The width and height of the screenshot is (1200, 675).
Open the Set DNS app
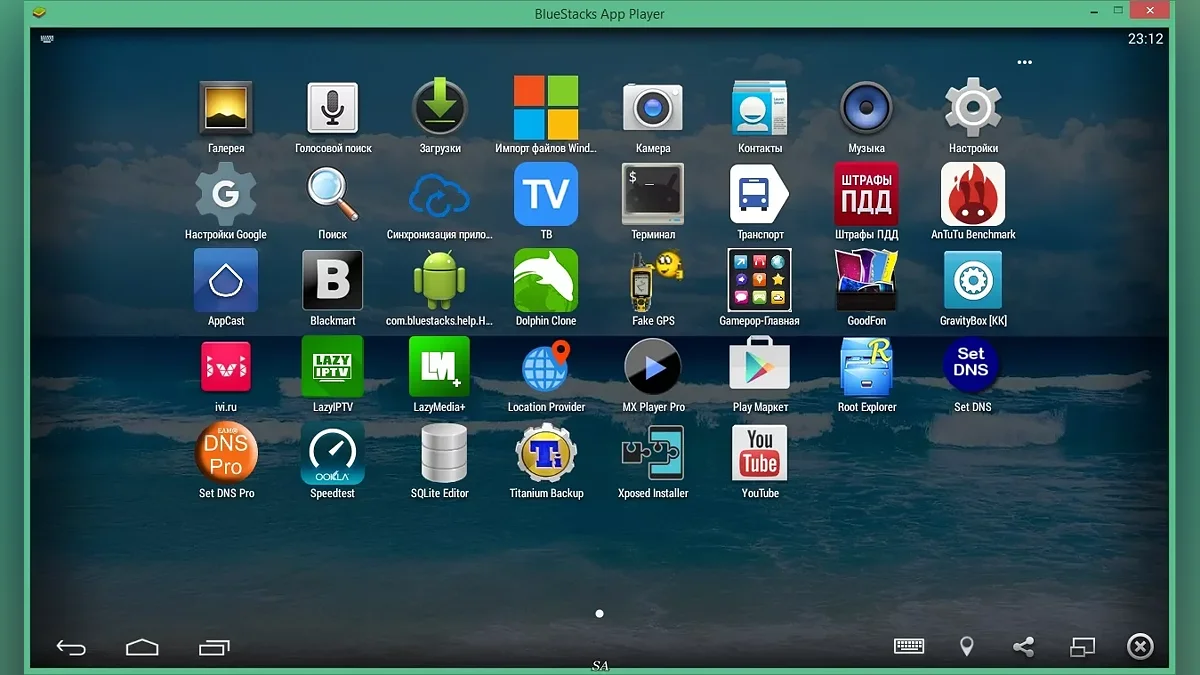pyautogui.click(x=972, y=367)
